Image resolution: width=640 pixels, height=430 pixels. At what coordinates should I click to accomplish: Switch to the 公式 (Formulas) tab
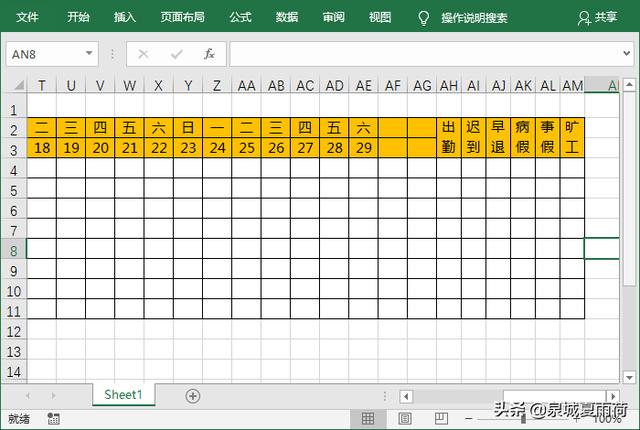point(240,17)
